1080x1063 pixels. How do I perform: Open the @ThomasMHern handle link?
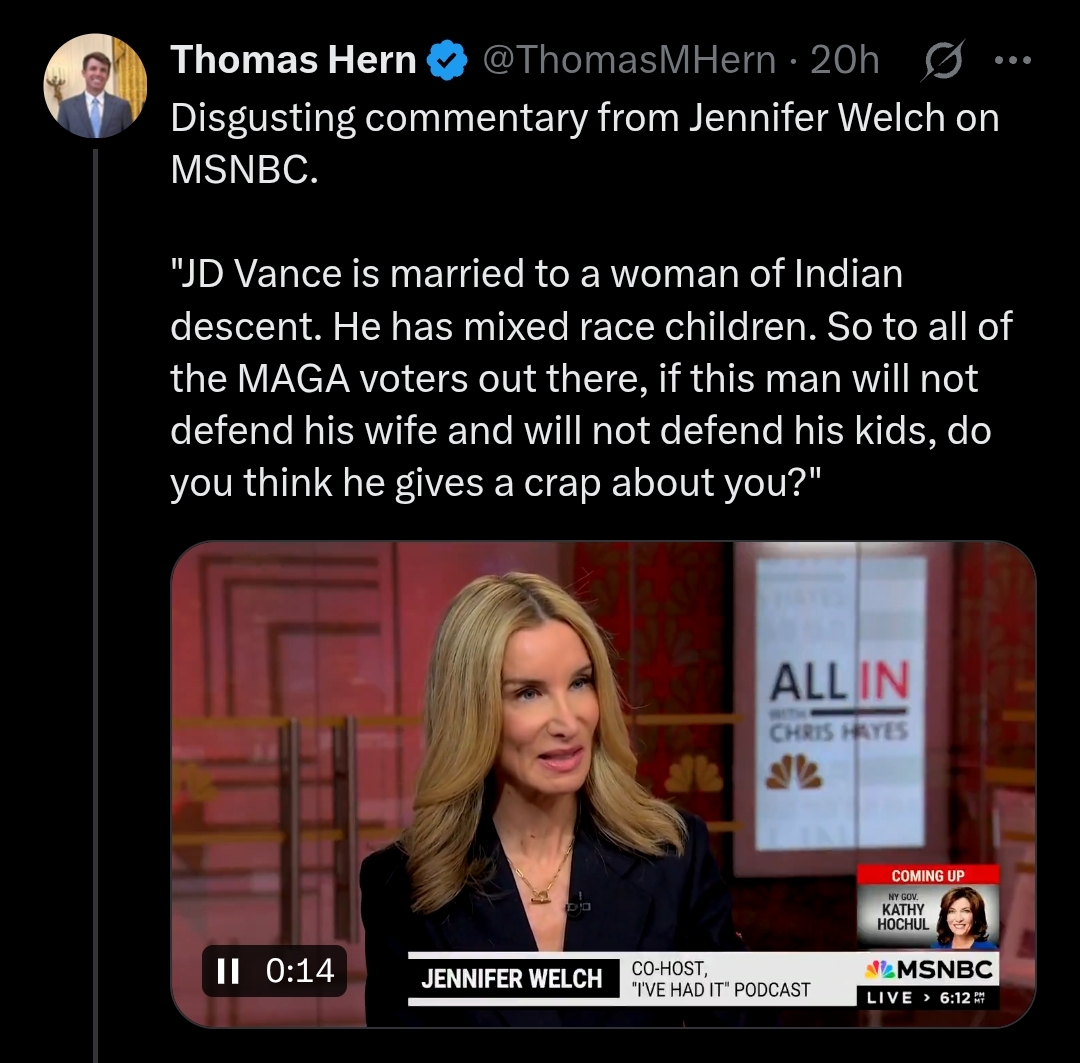629,60
